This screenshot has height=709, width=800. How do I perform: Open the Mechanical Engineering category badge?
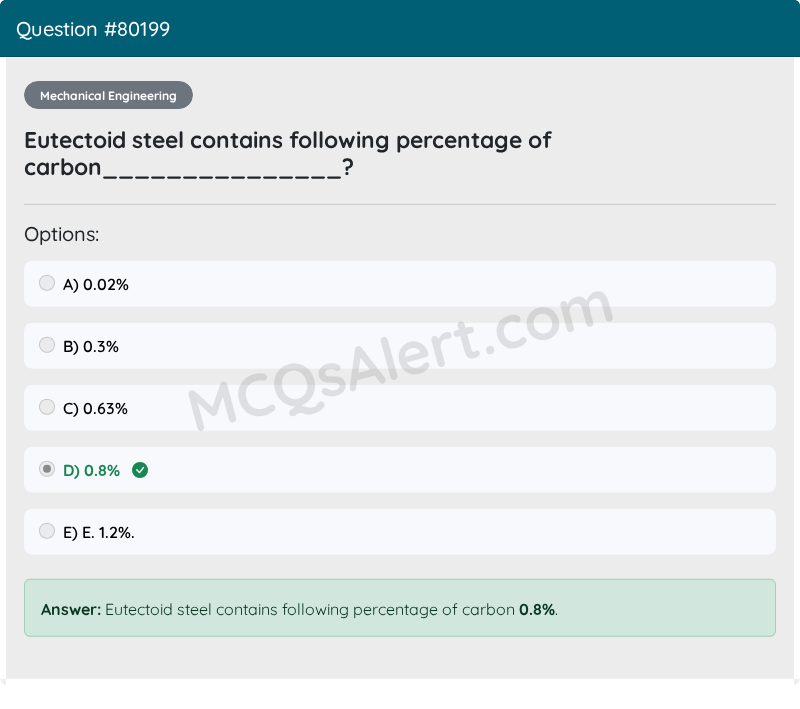coord(108,95)
